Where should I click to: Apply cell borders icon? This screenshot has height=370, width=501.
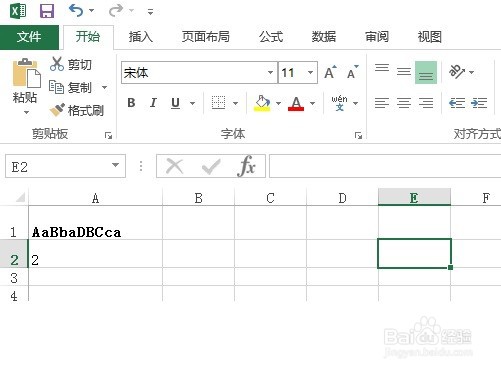[x=218, y=103]
